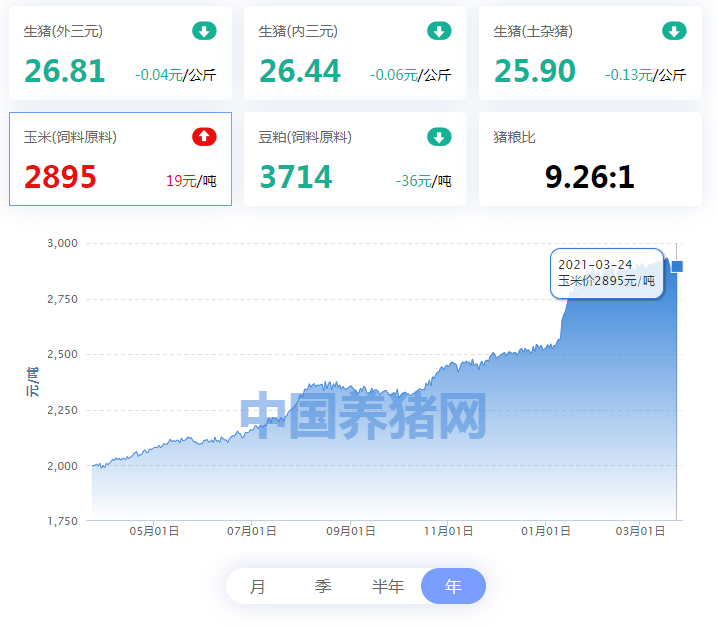Screen dimensions: 717x626
Task: Click the down arrow icon on 生猪(土杂猪) card
Action: coord(674,31)
